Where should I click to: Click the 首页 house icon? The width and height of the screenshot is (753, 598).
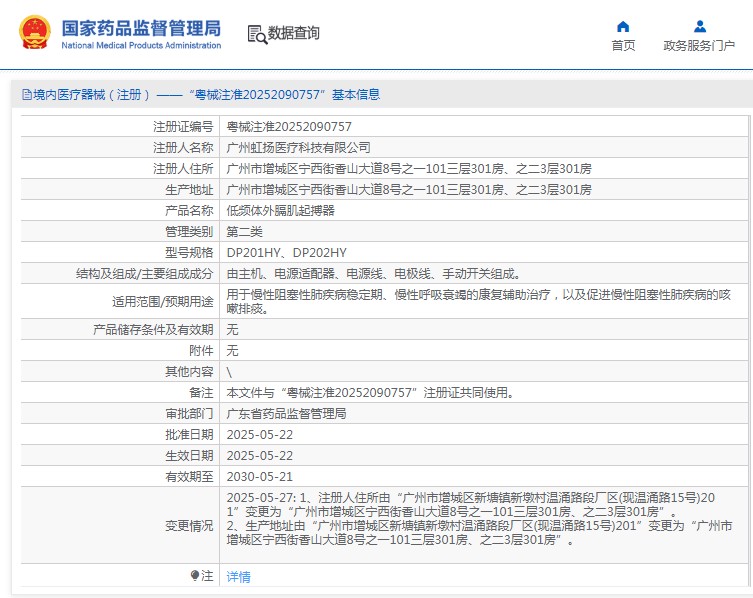click(x=623, y=26)
